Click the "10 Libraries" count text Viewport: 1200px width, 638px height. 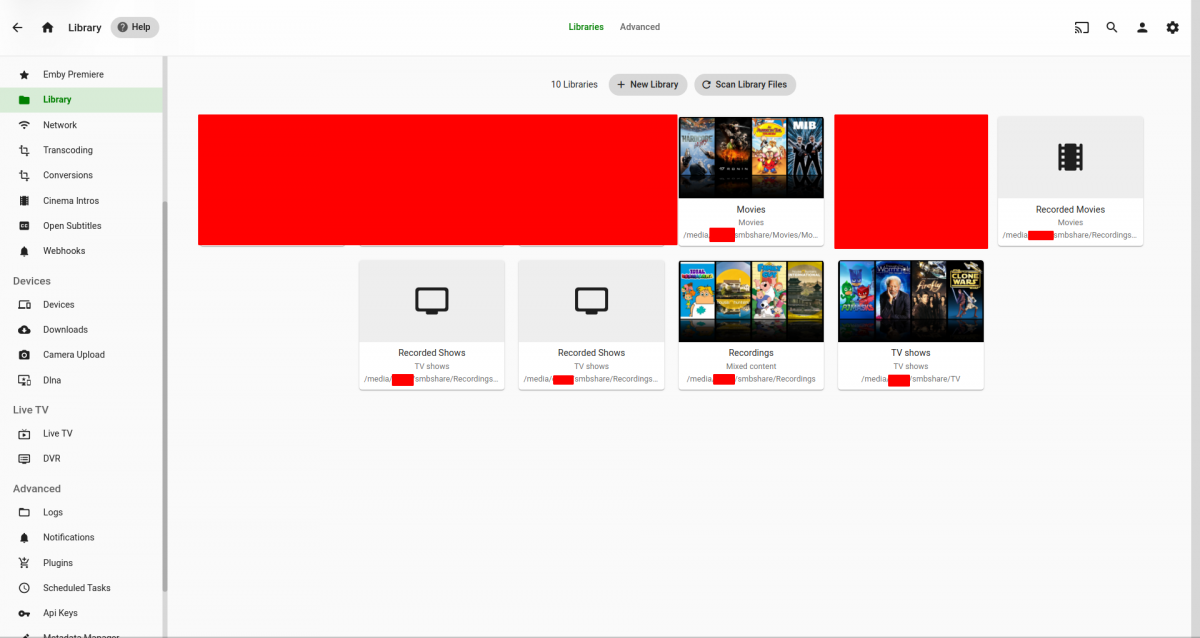pyautogui.click(x=574, y=85)
